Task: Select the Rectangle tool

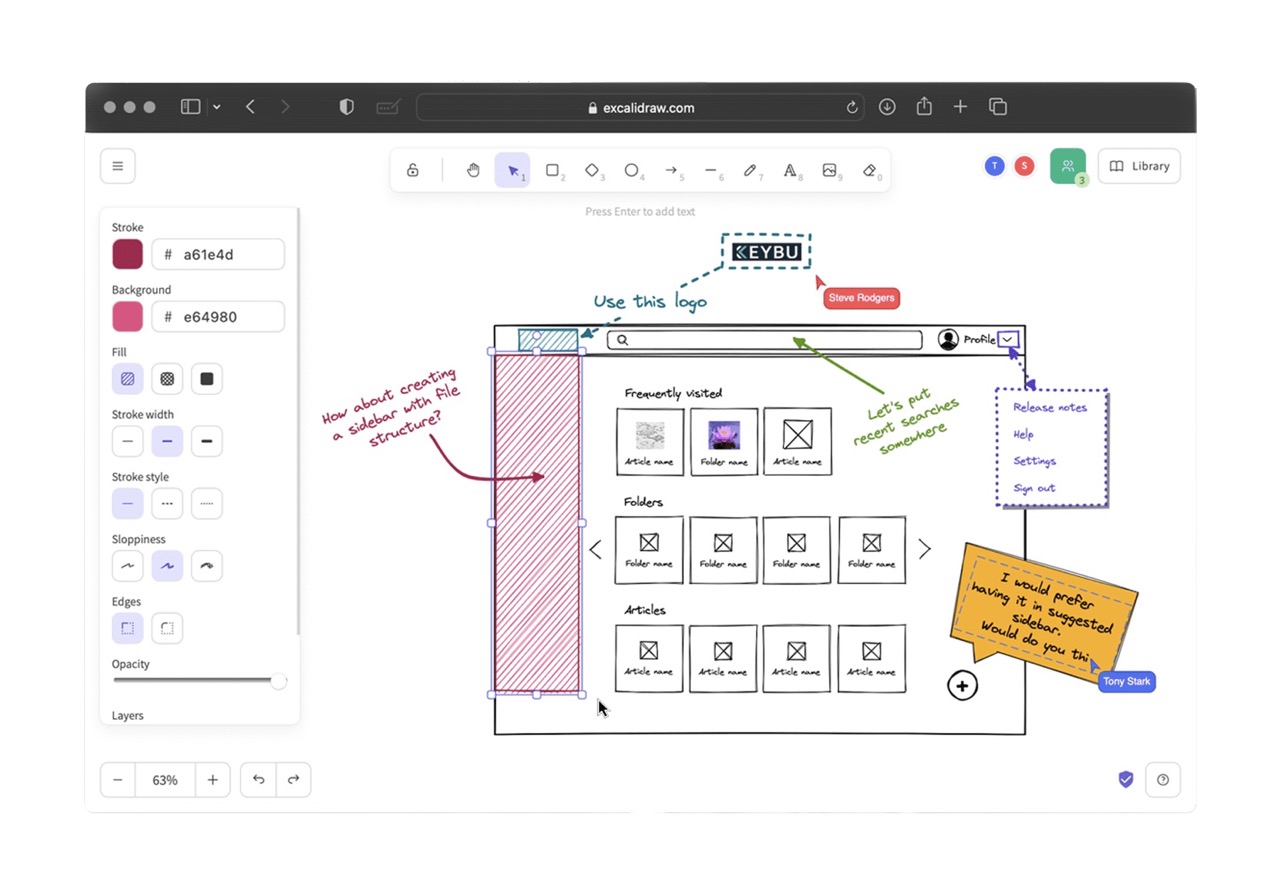Action: [x=552, y=170]
